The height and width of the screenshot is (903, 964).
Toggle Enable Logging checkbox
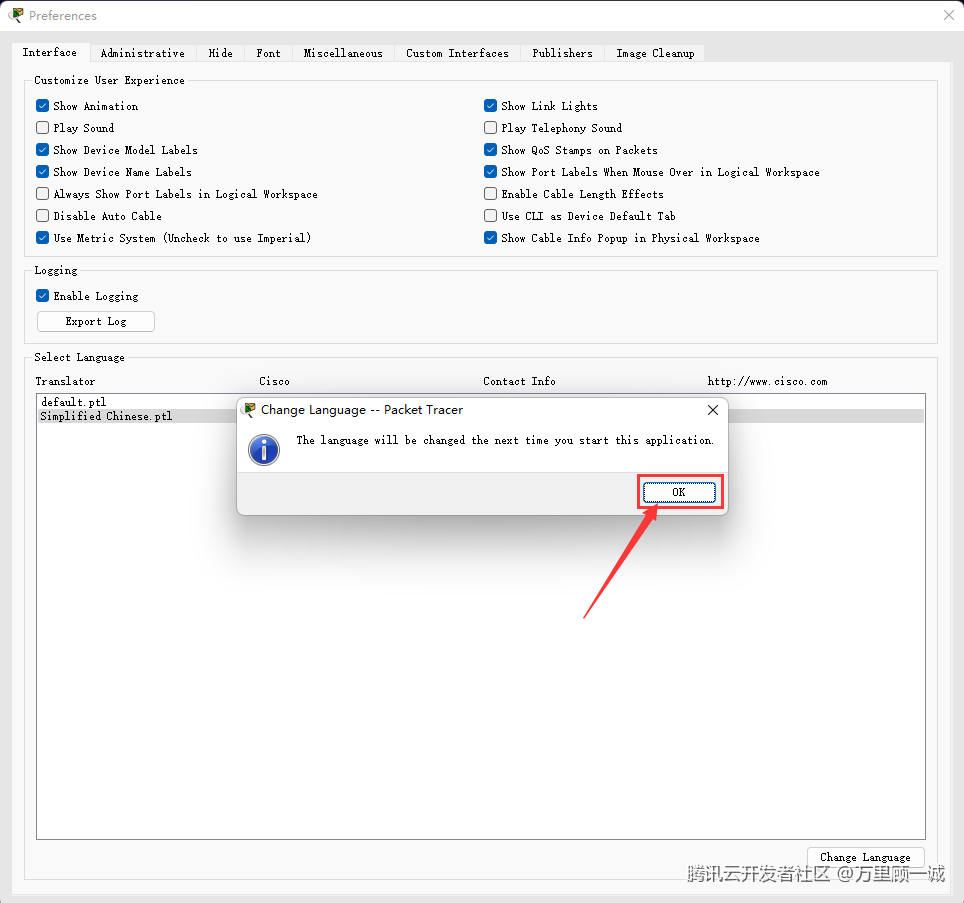coord(42,296)
